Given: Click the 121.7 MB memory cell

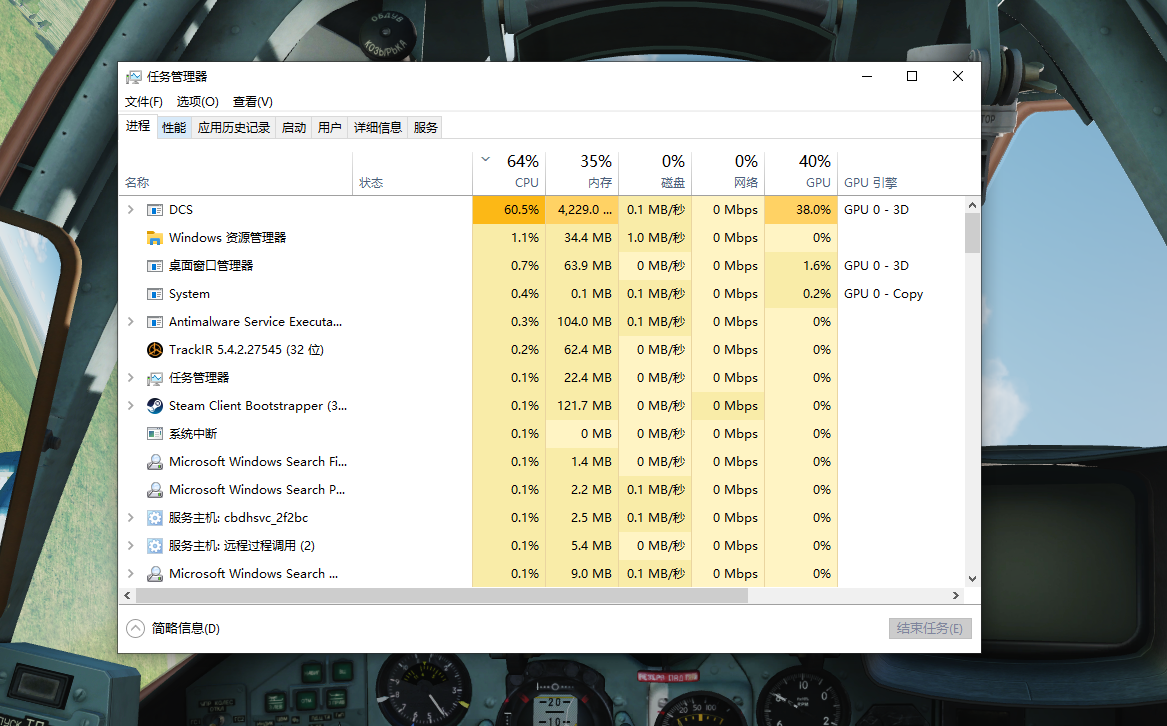Looking at the screenshot, I should [x=584, y=406].
